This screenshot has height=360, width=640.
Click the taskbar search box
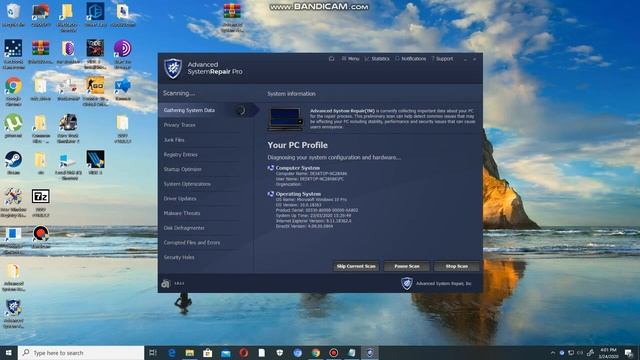coord(81,353)
